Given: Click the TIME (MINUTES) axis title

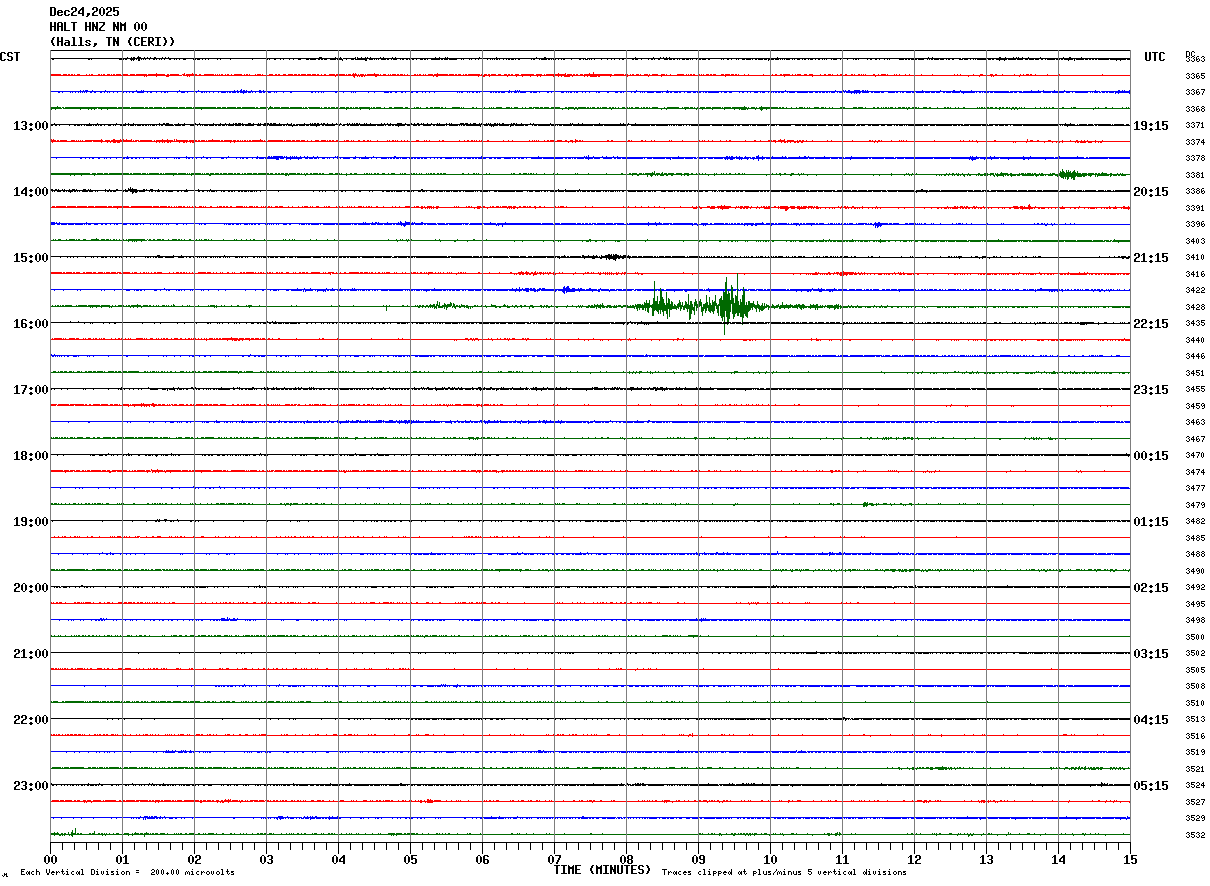Looking at the screenshot, I should click(x=602, y=870).
